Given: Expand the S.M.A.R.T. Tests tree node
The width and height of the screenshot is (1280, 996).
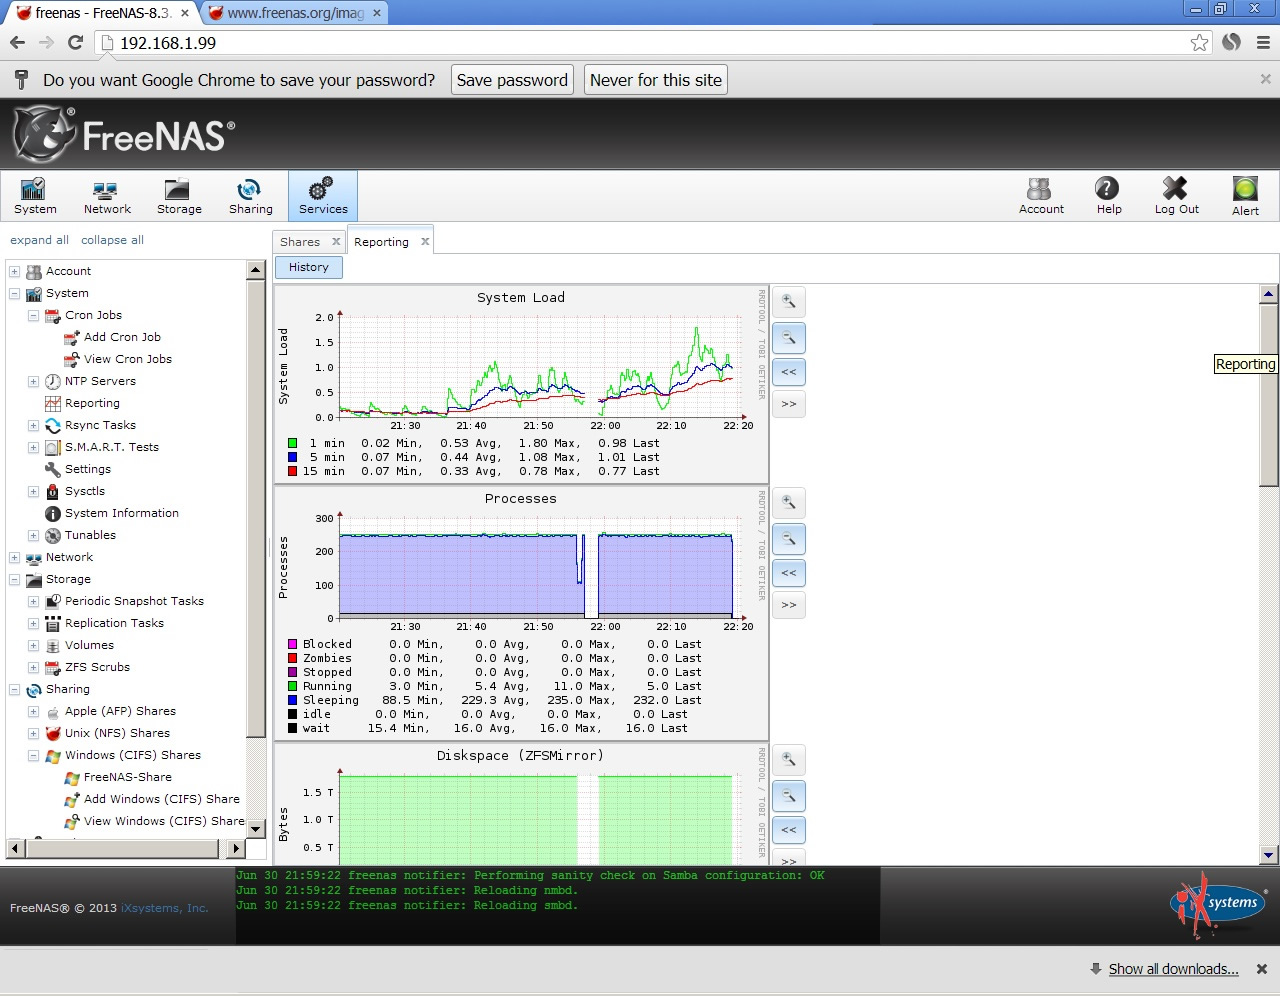Looking at the screenshot, I should point(33,448).
